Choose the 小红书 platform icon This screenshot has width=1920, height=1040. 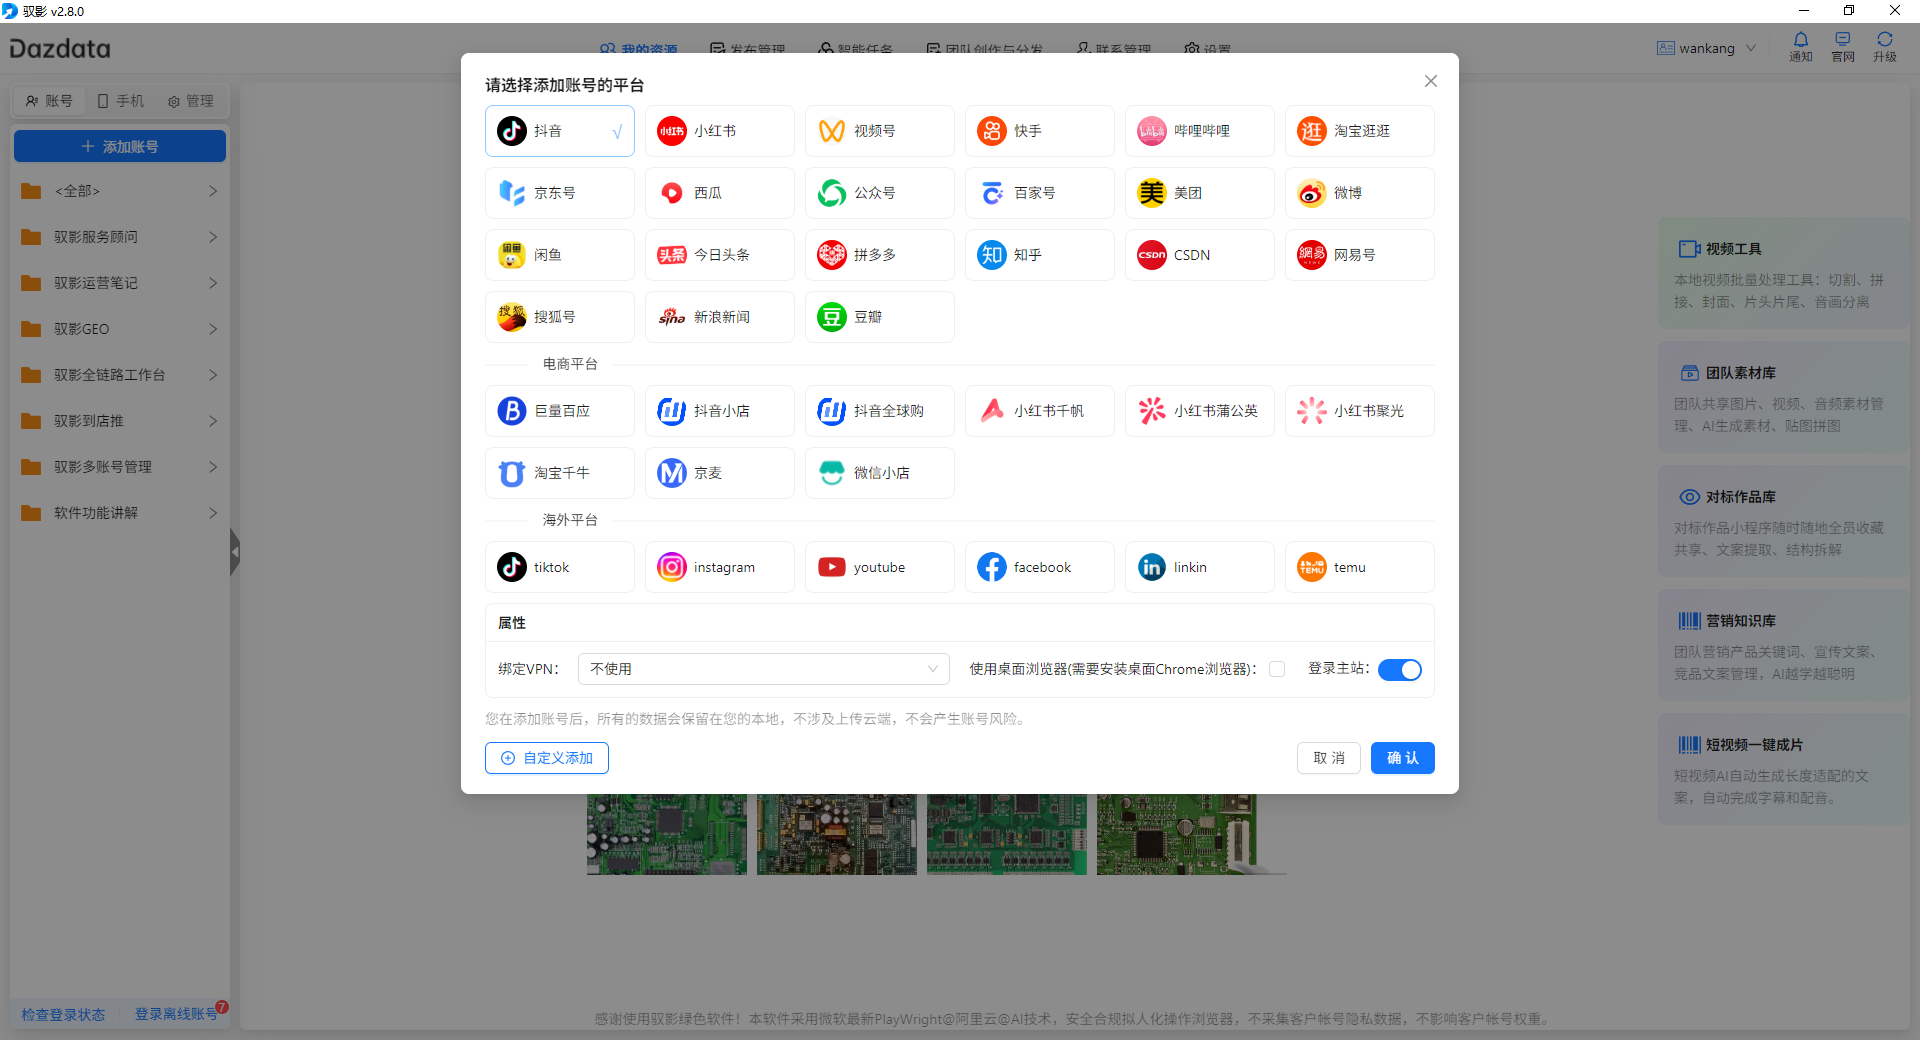(x=672, y=131)
